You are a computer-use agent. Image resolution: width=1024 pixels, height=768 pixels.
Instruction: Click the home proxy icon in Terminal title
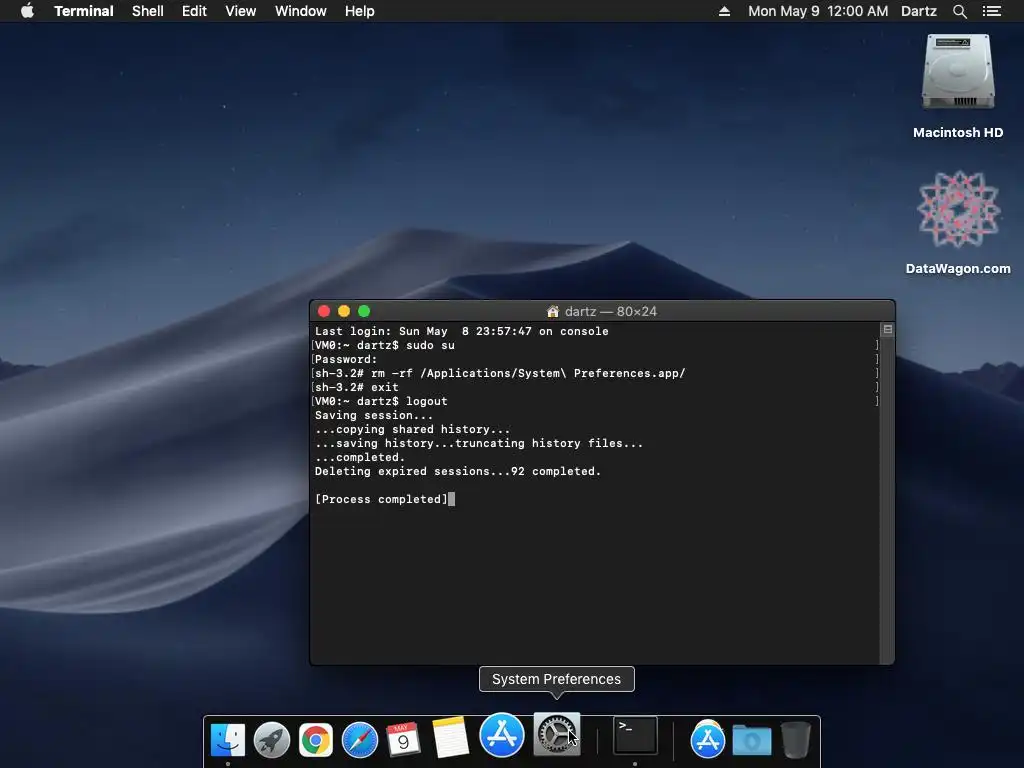point(552,312)
